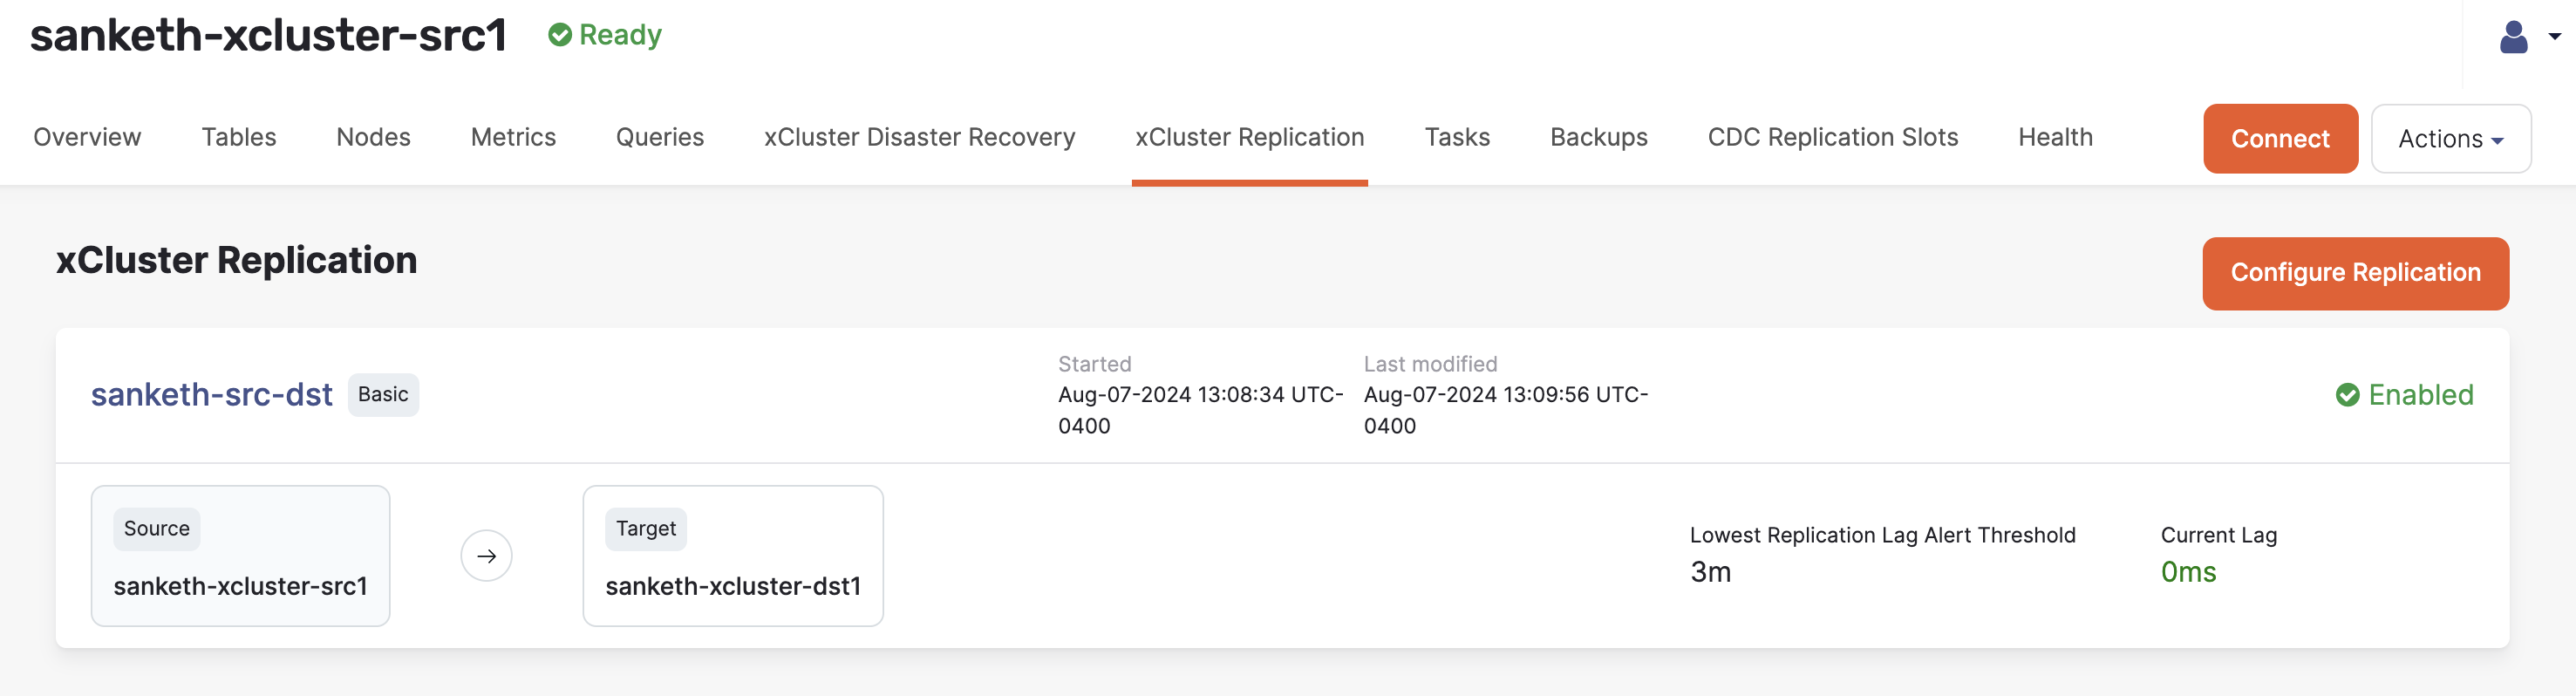The width and height of the screenshot is (2576, 696).
Task: Open the sanketh-src-dst replication link
Action: click(x=211, y=395)
